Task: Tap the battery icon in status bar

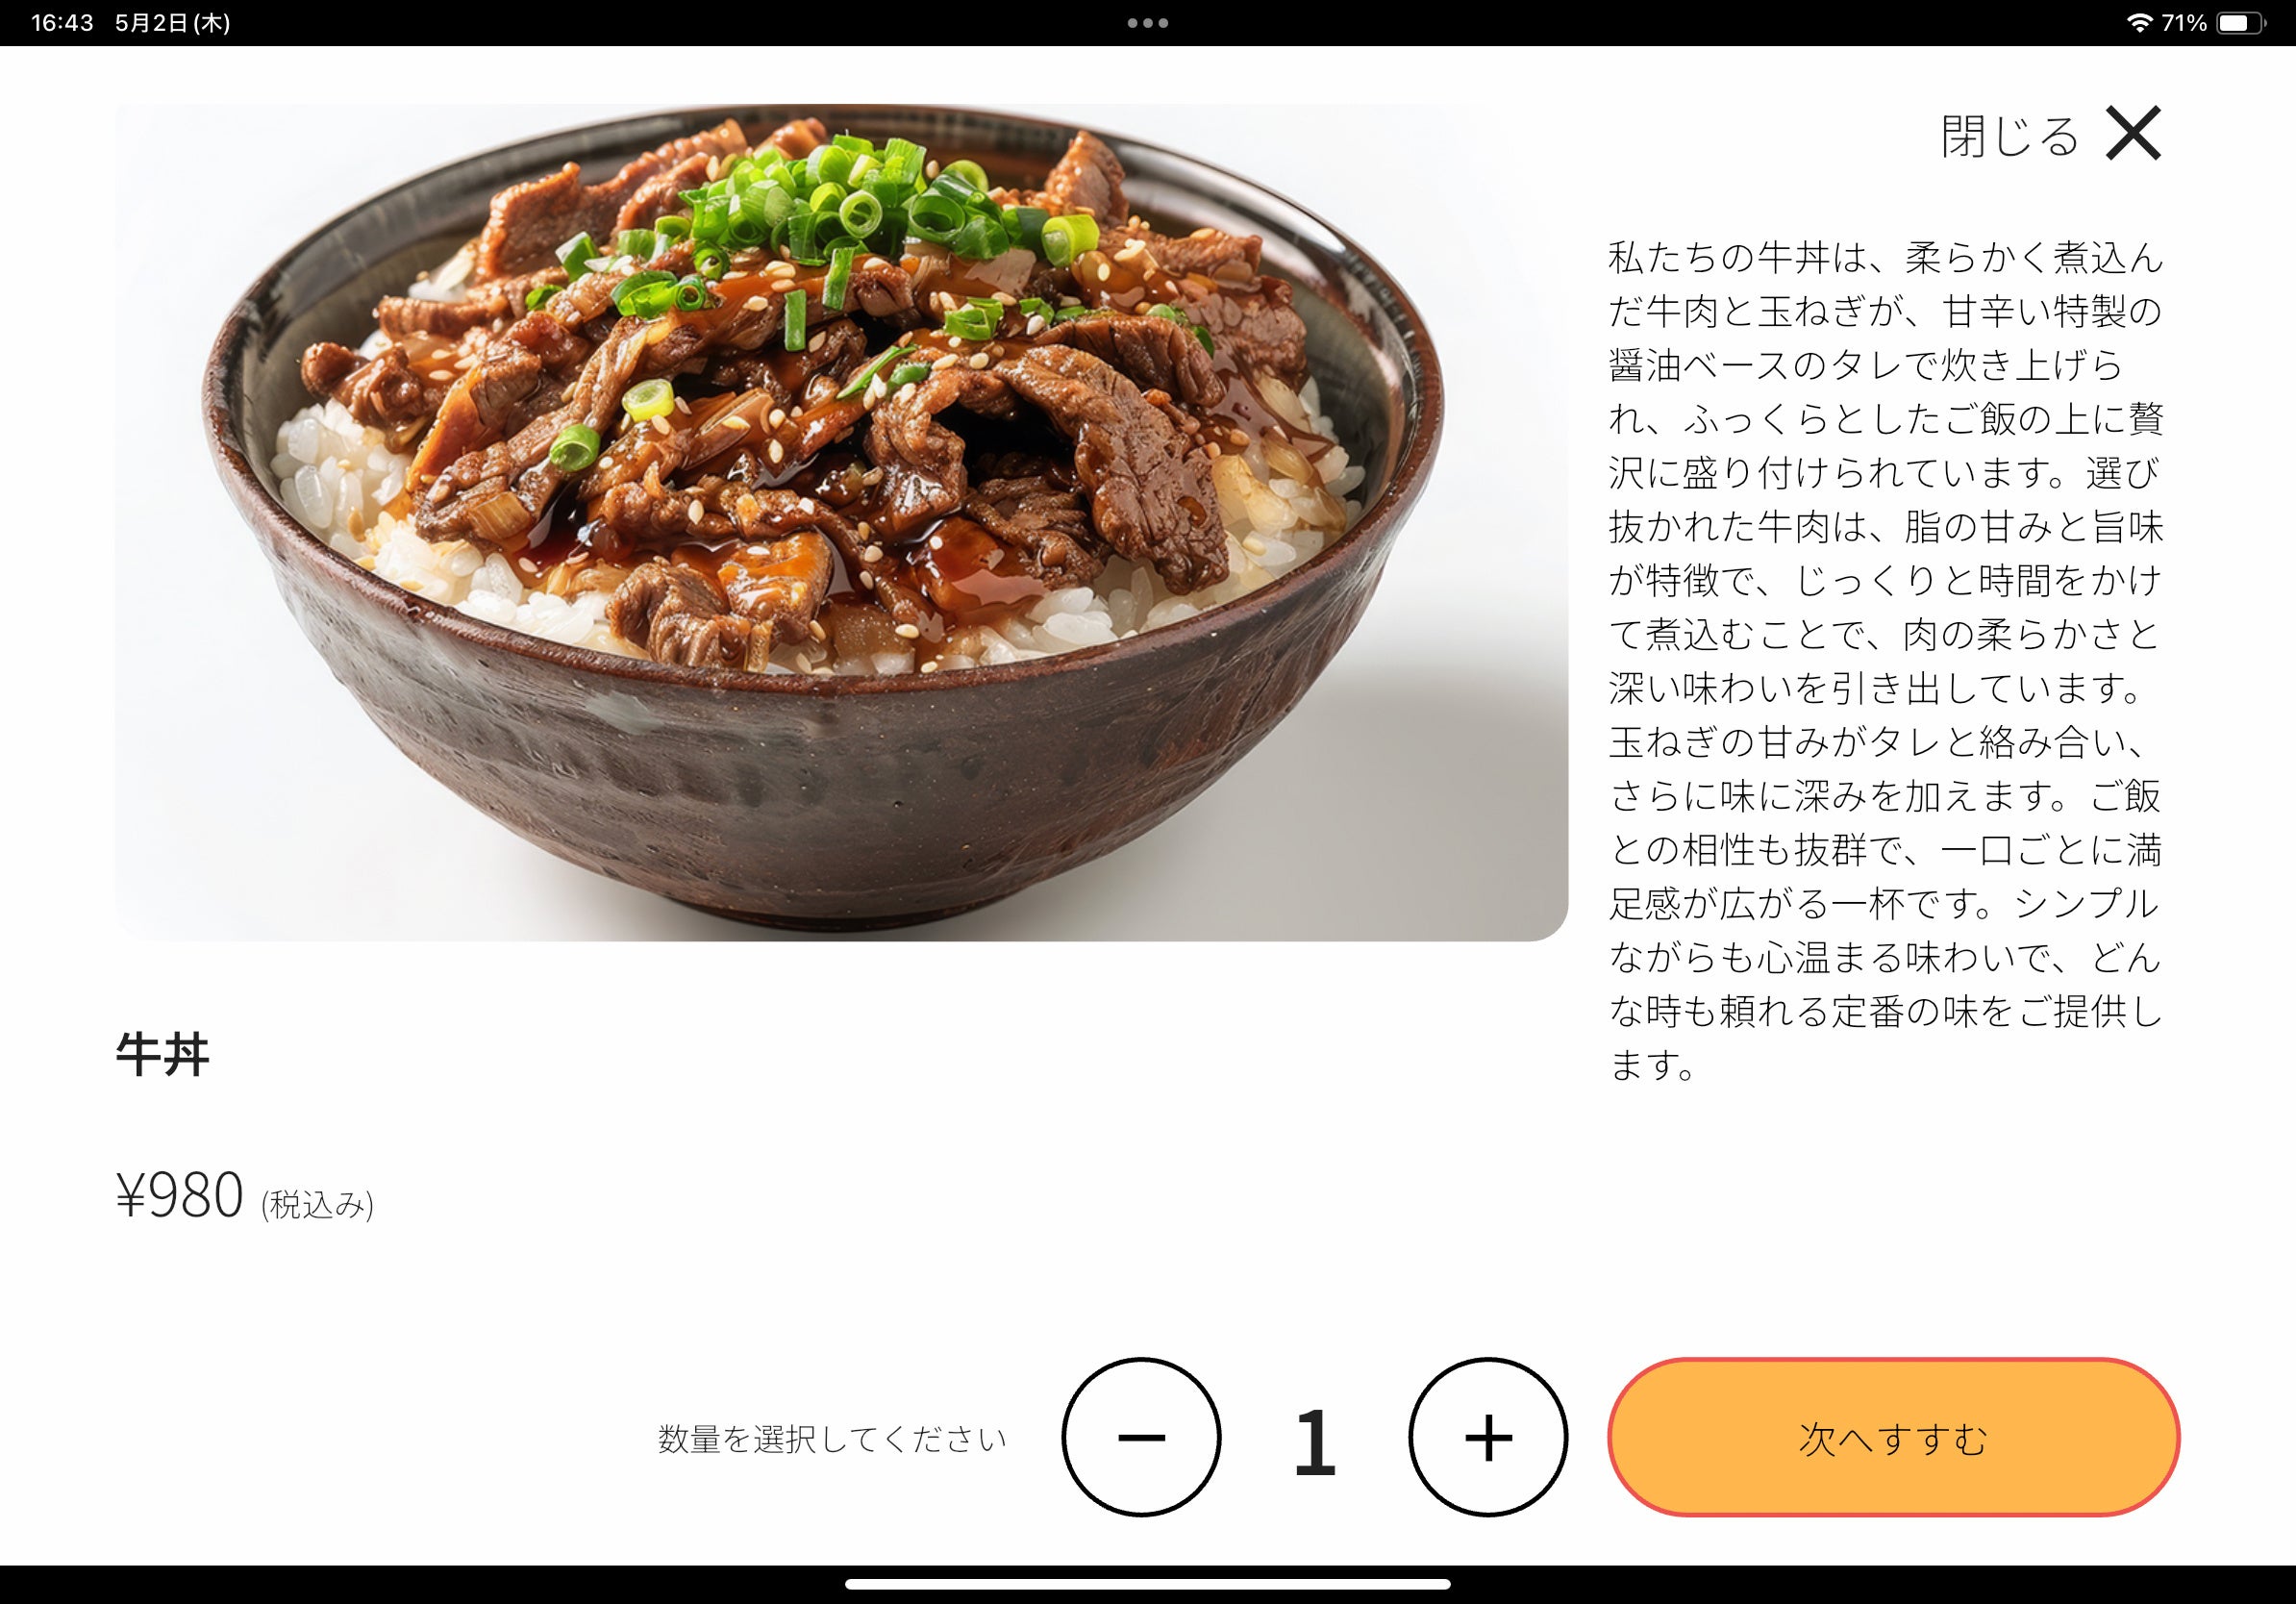Action: (2241, 23)
